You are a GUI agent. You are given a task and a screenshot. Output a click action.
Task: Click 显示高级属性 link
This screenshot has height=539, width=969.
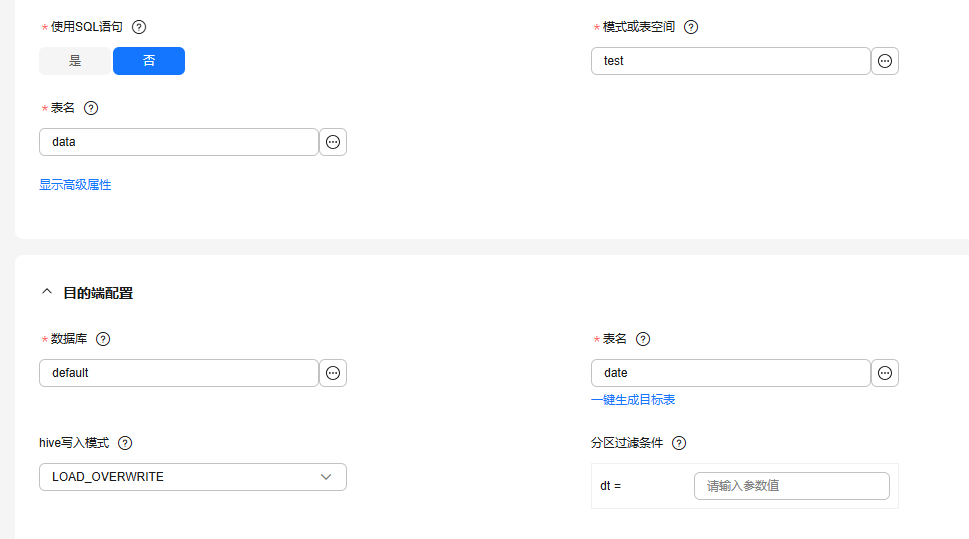tap(75, 185)
